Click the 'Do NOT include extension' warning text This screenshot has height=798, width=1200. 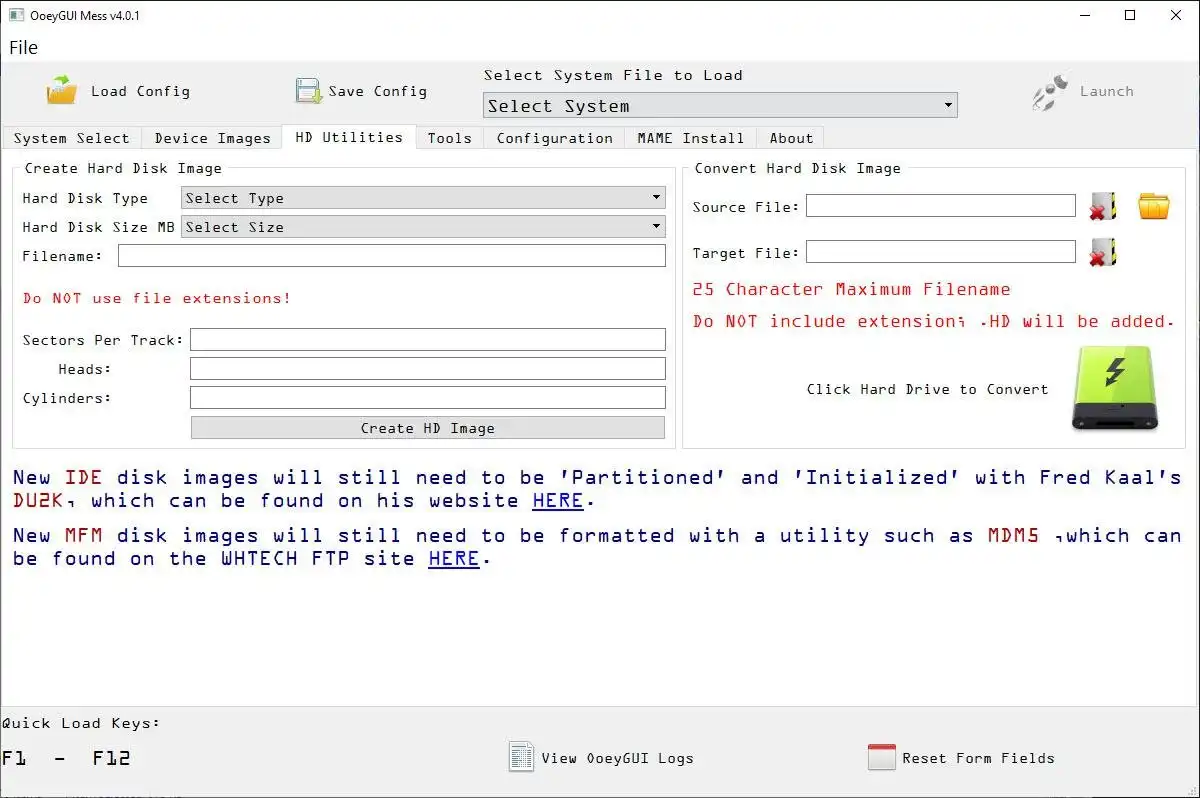point(934,321)
